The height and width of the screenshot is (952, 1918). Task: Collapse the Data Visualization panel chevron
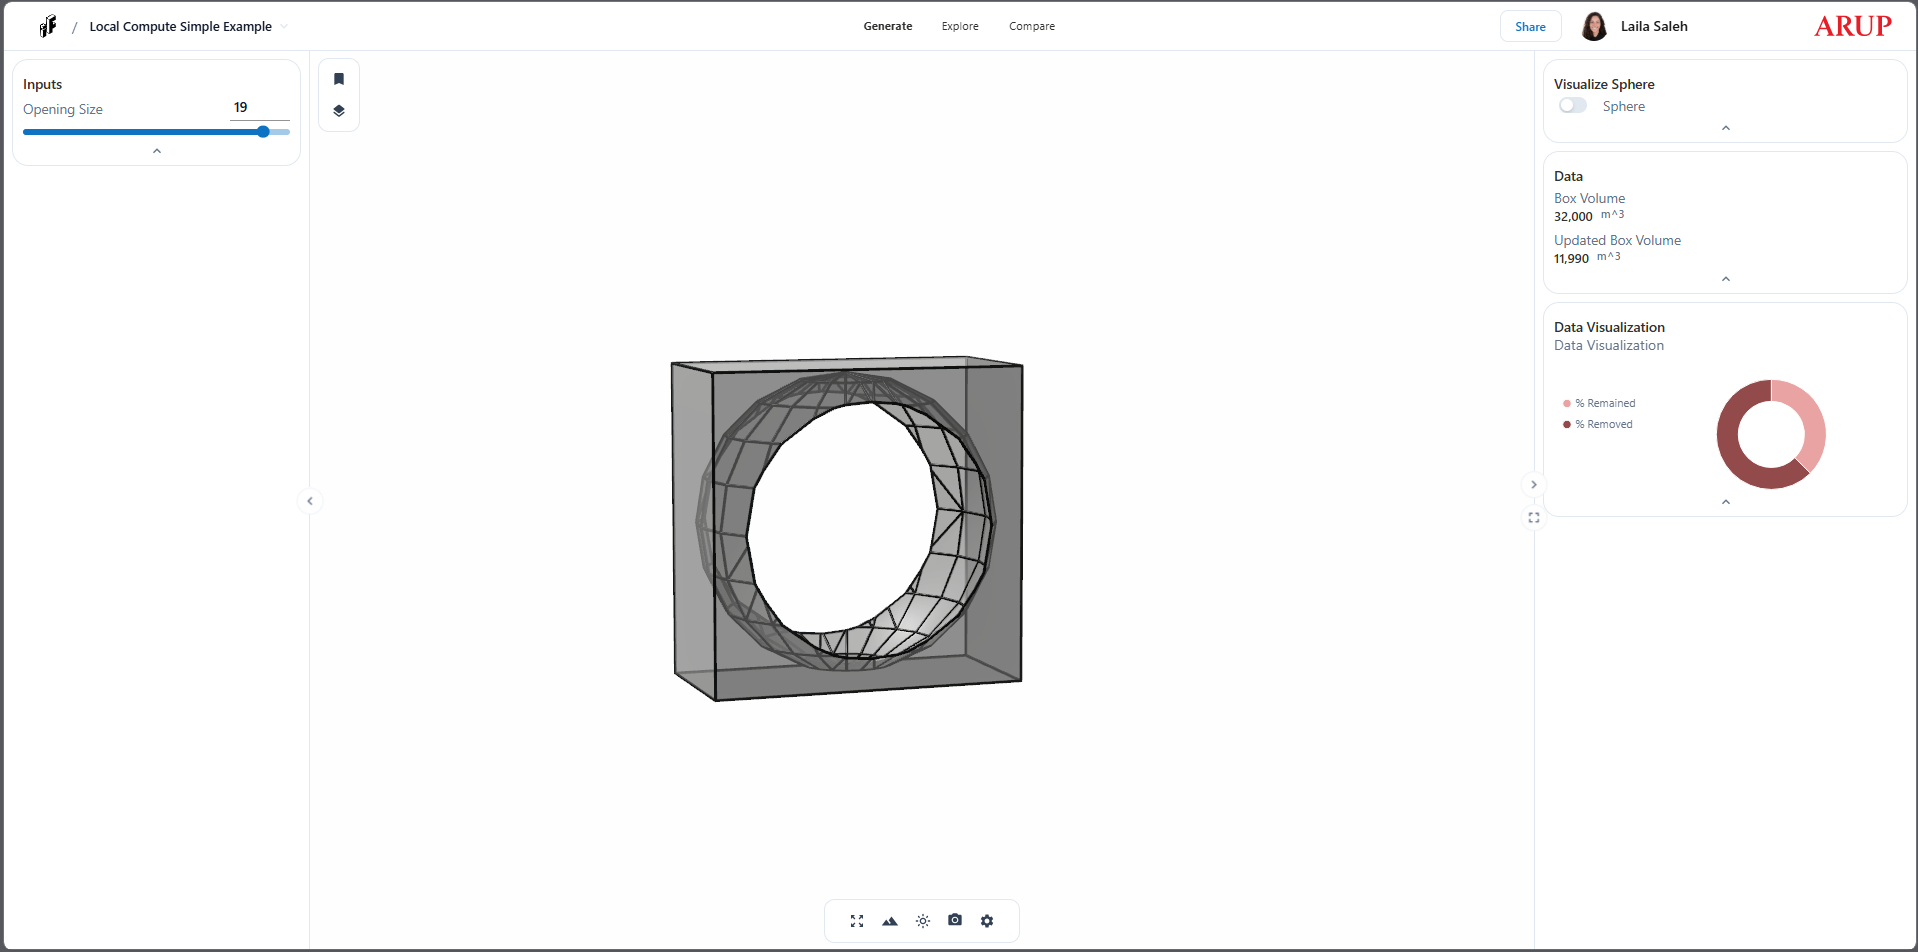pyautogui.click(x=1726, y=502)
